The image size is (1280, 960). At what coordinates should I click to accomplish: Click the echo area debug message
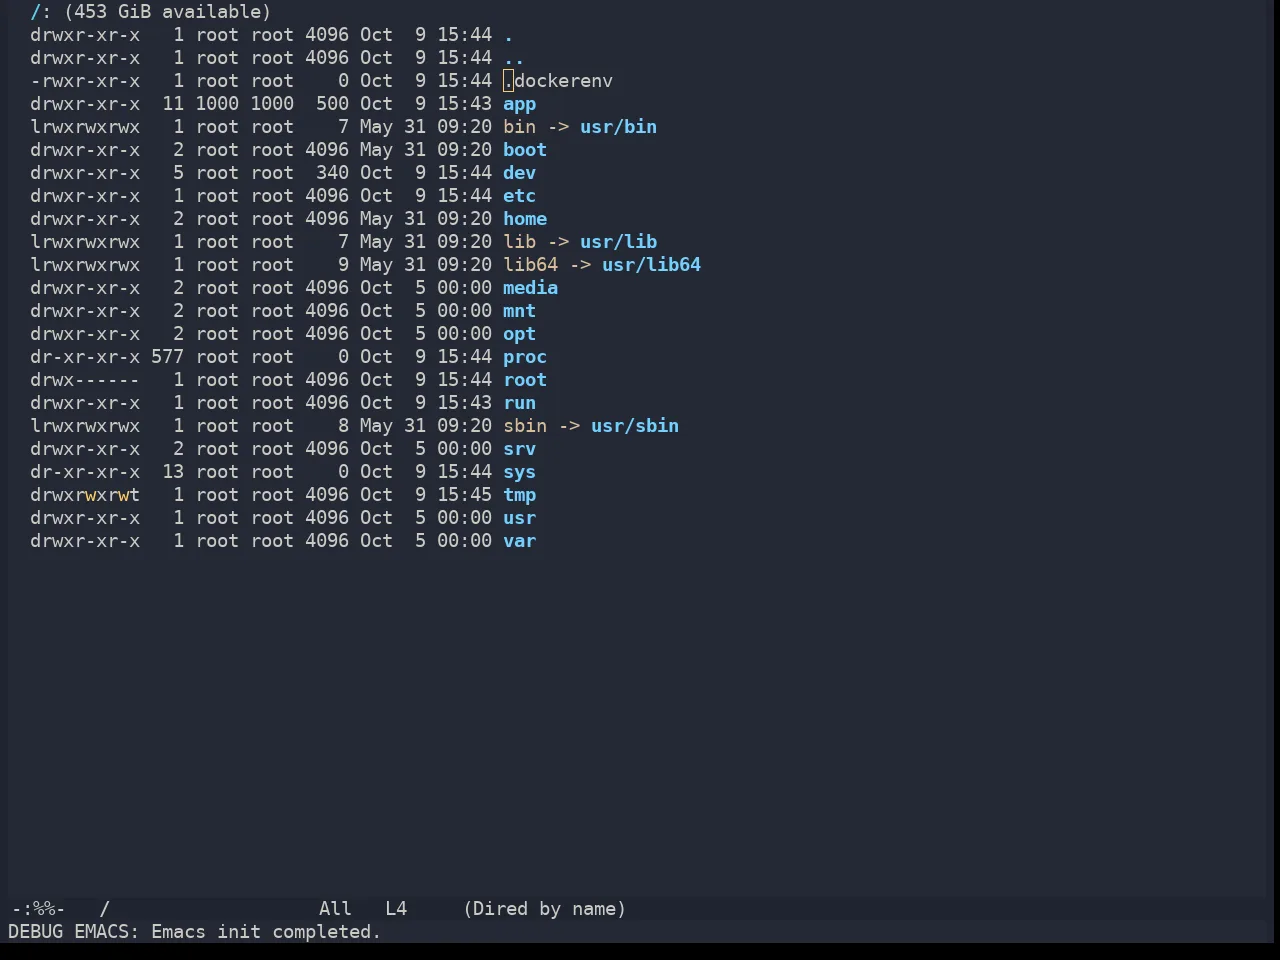(x=195, y=932)
